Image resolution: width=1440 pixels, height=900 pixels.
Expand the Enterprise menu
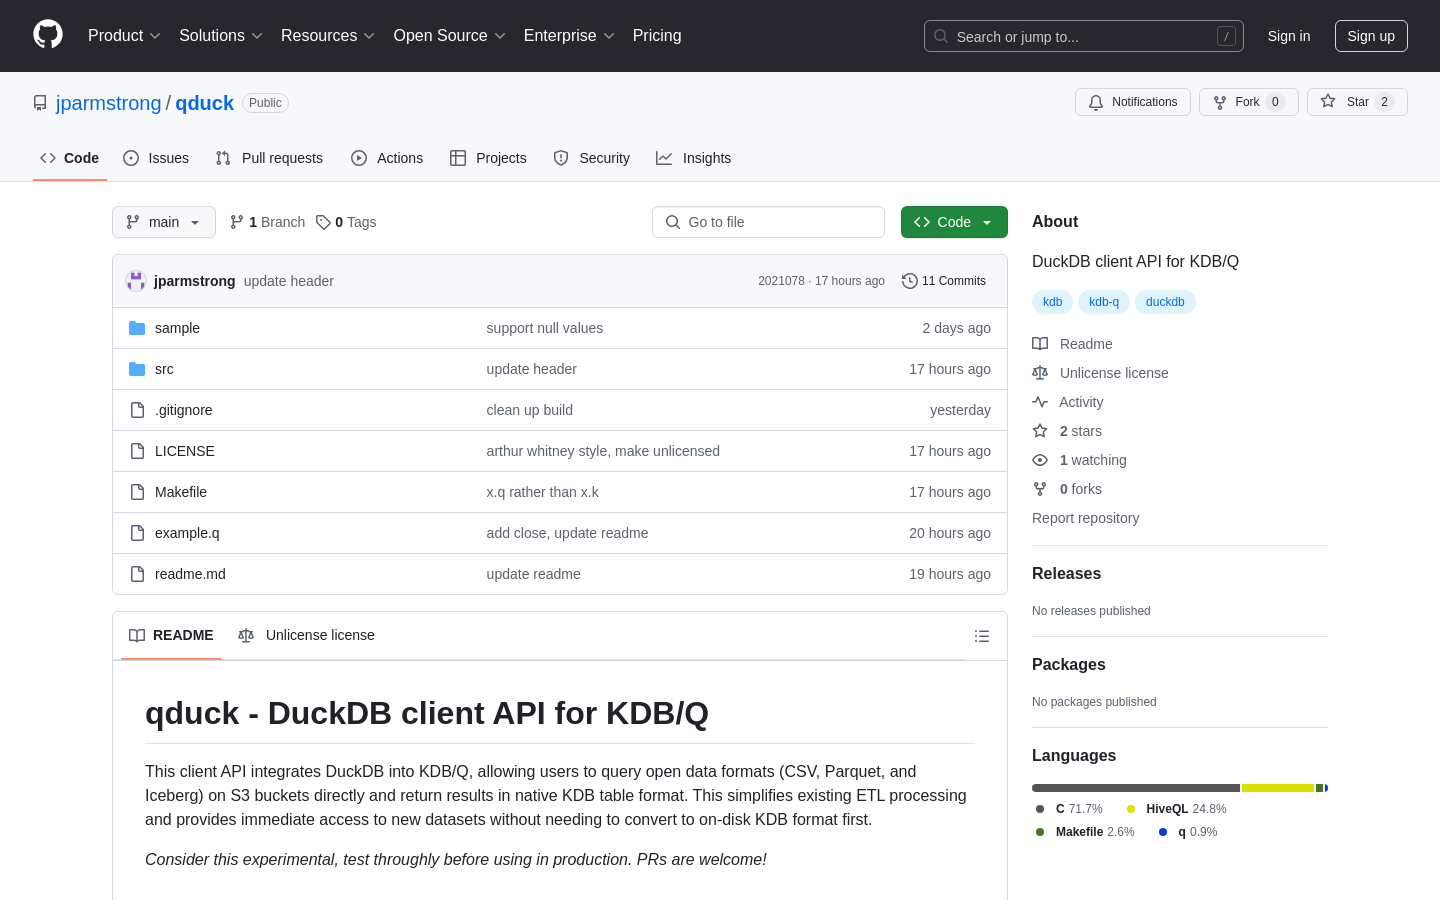(569, 36)
